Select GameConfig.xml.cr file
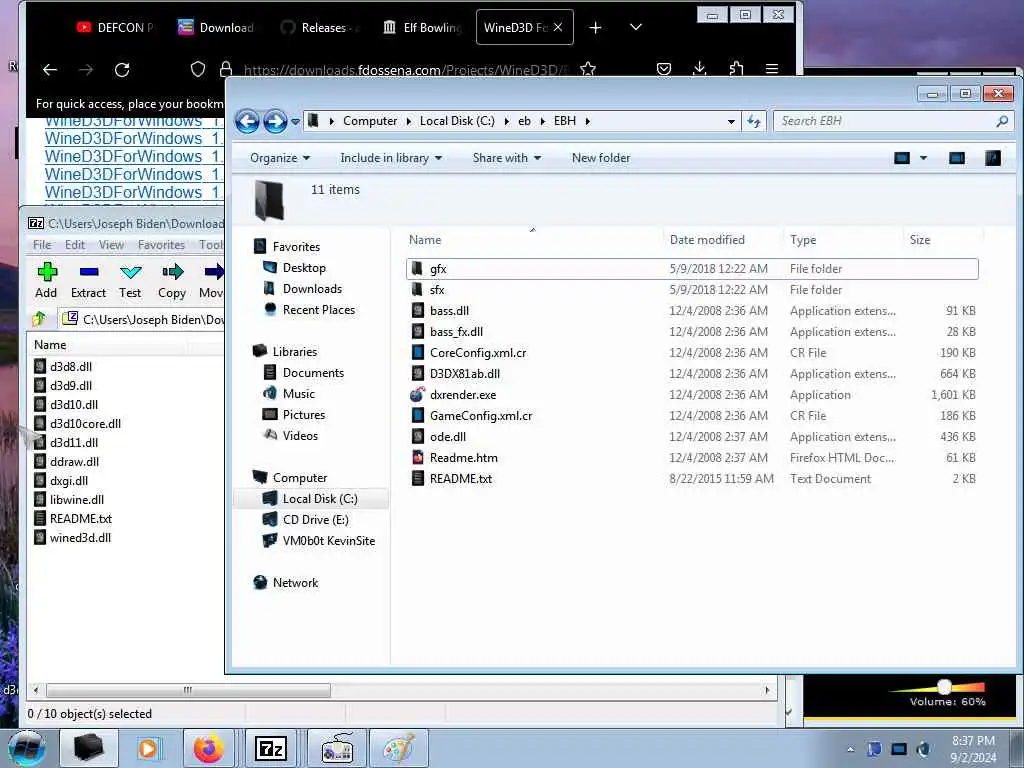 click(692, 415)
